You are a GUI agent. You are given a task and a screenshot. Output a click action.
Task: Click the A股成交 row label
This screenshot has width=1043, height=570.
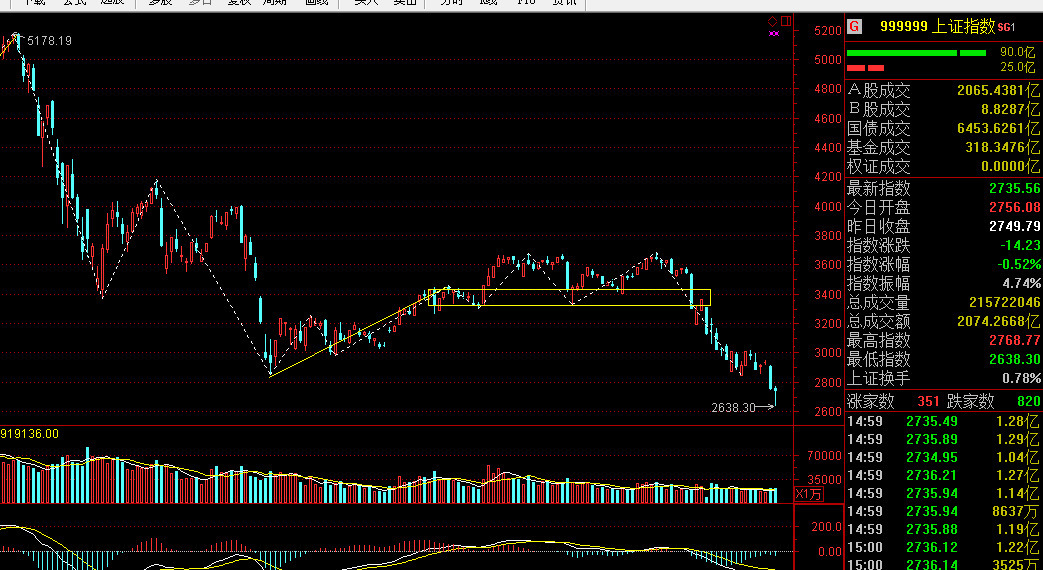[878, 90]
